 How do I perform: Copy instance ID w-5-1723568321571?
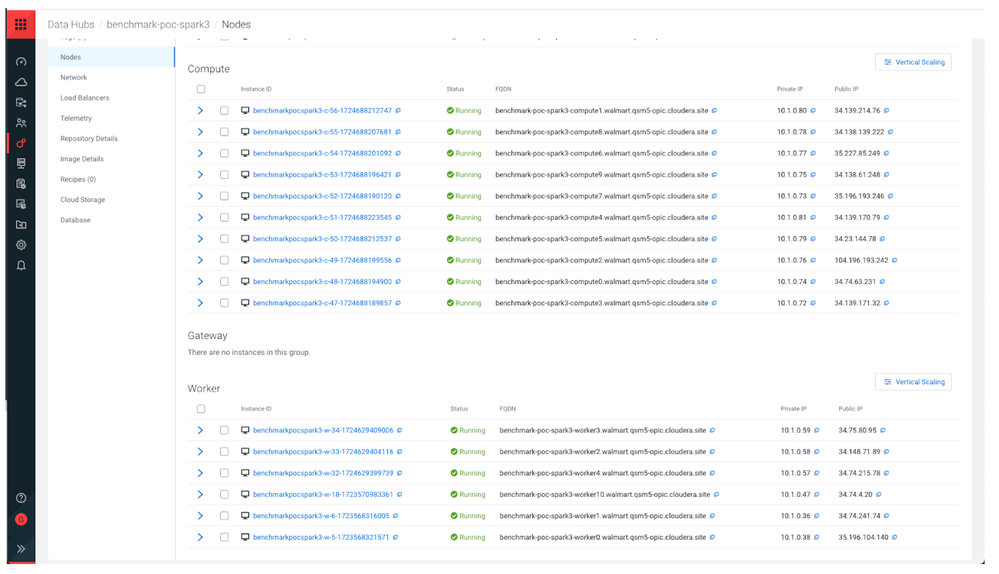(395, 538)
